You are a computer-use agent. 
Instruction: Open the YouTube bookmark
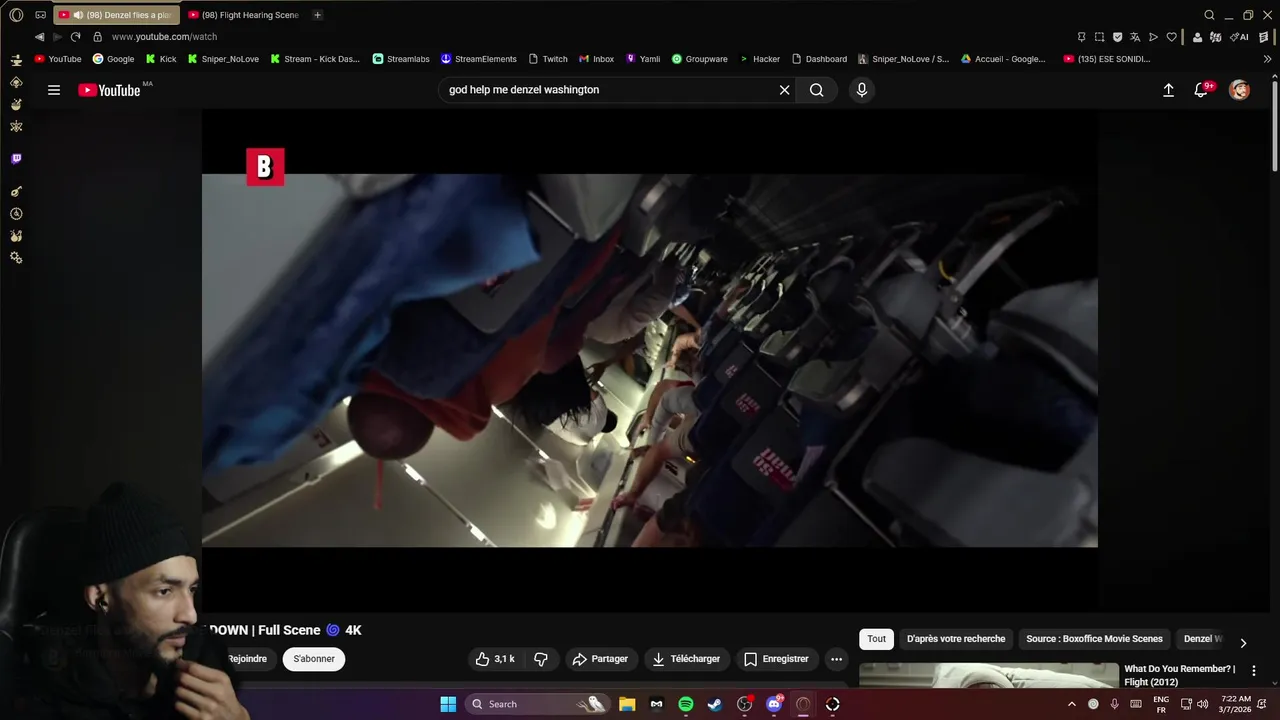(x=58, y=59)
